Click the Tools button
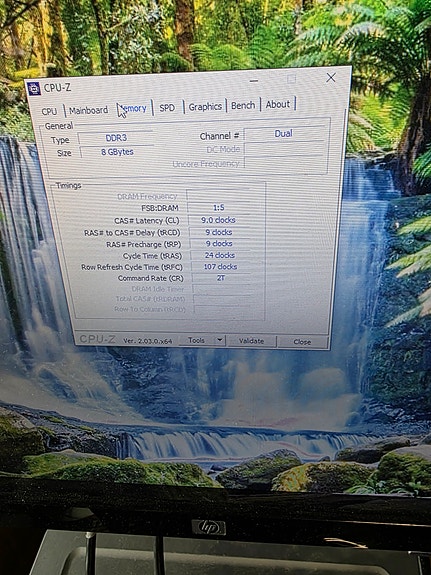This screenshot has width=431, height=575. coord(197,340)
